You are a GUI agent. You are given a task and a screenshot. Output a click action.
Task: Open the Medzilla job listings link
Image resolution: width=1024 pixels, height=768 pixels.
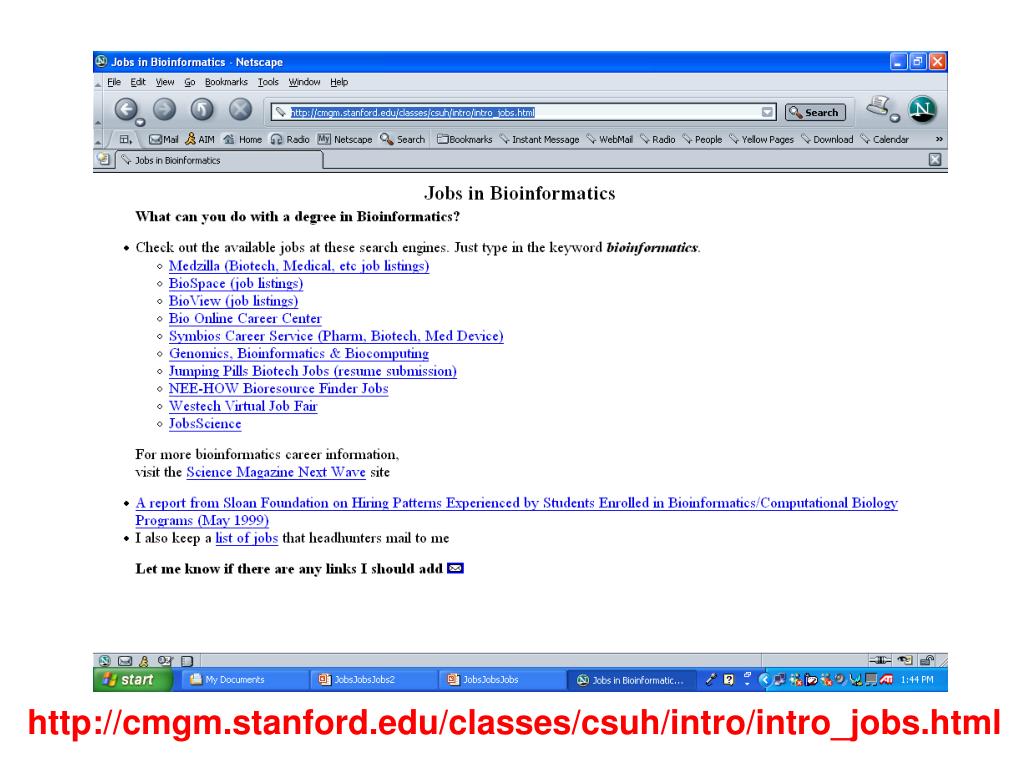point(299,266)
